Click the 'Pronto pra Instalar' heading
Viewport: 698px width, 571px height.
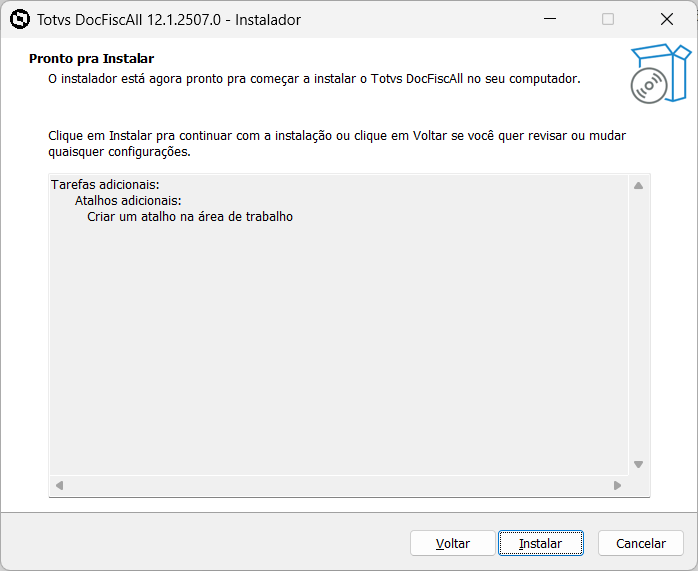[x=92, y=58]
